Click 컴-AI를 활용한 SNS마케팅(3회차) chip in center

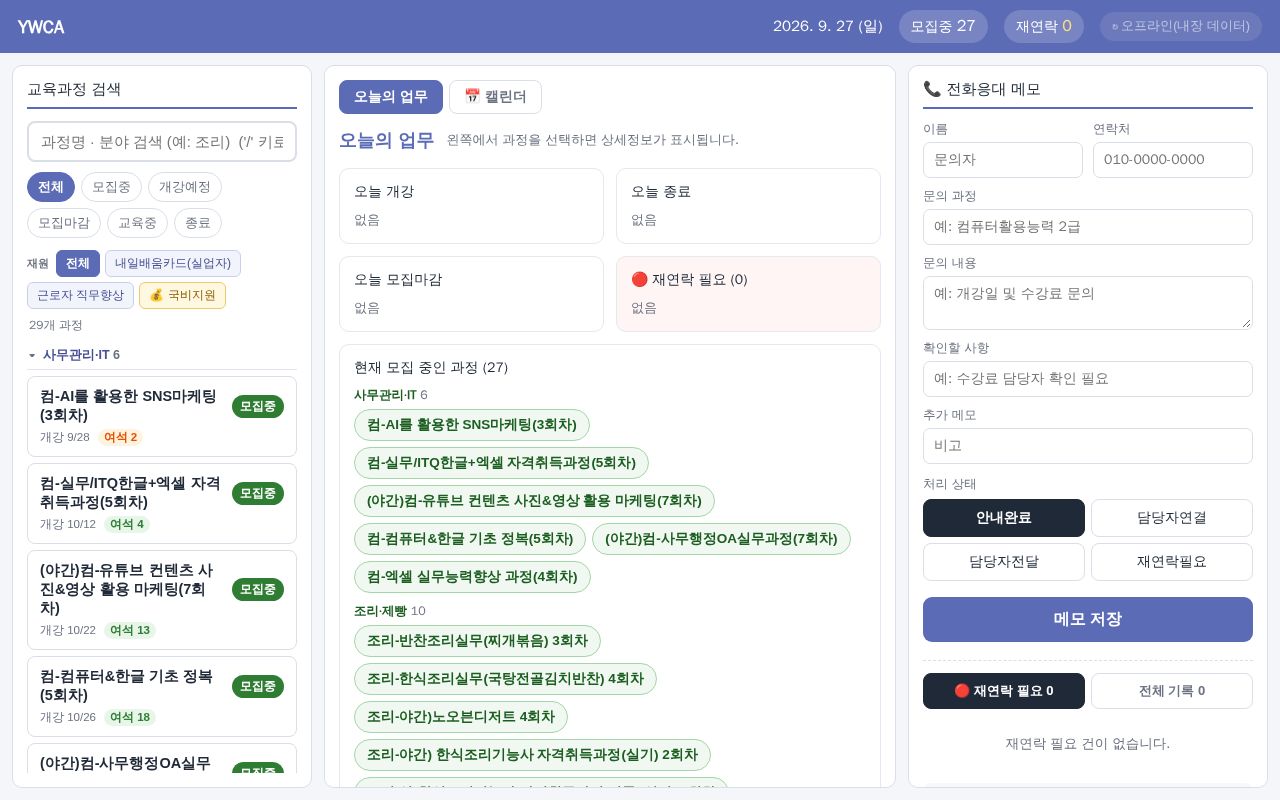pyautogui.click(x=472, y=425)
